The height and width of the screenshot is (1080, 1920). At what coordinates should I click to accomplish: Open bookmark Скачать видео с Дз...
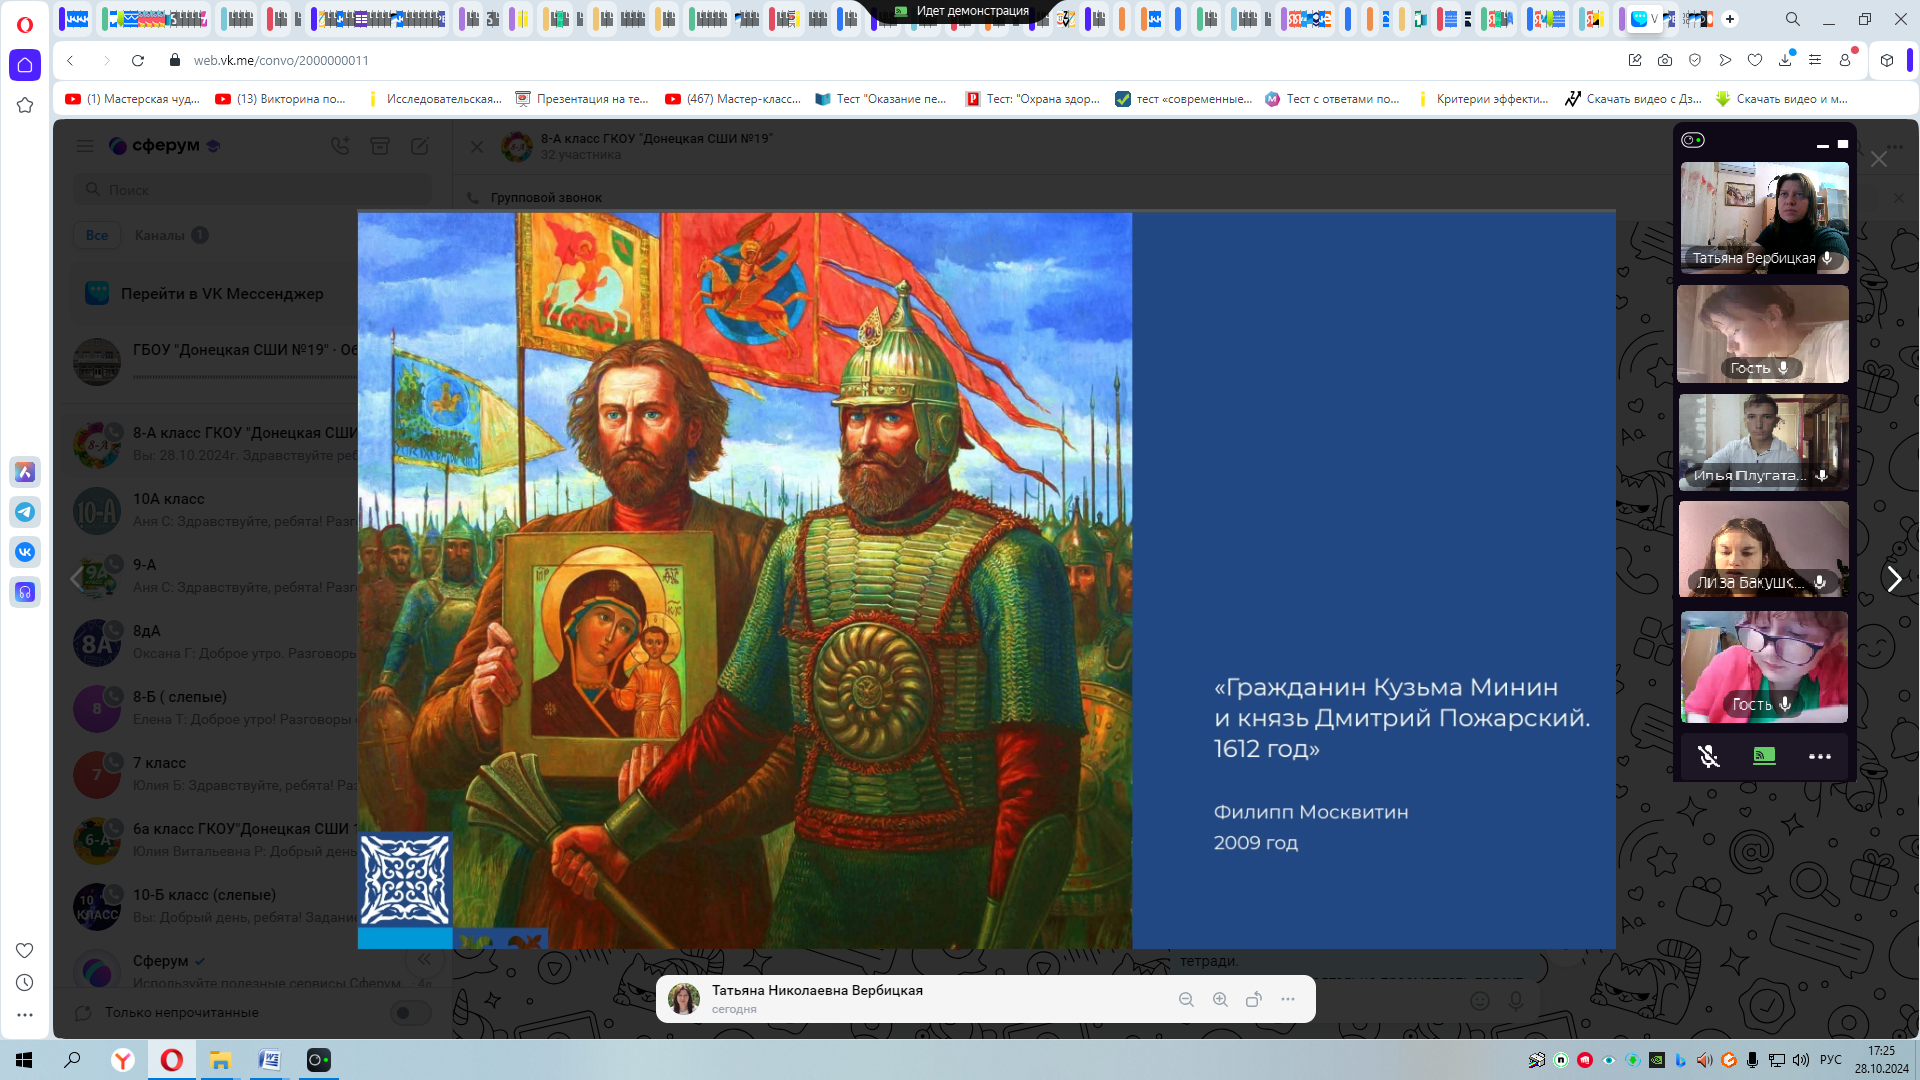click(x=1633, y=99)
